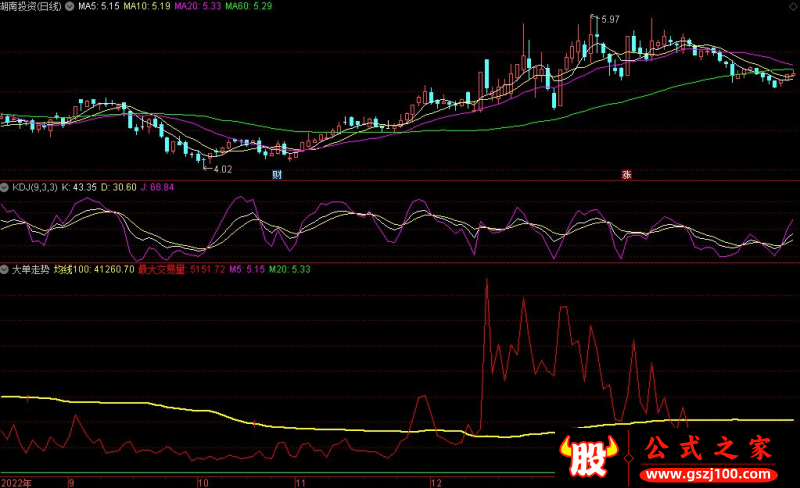Click the 2022年 timeline label
800x488 pixels.
point(16,483)
